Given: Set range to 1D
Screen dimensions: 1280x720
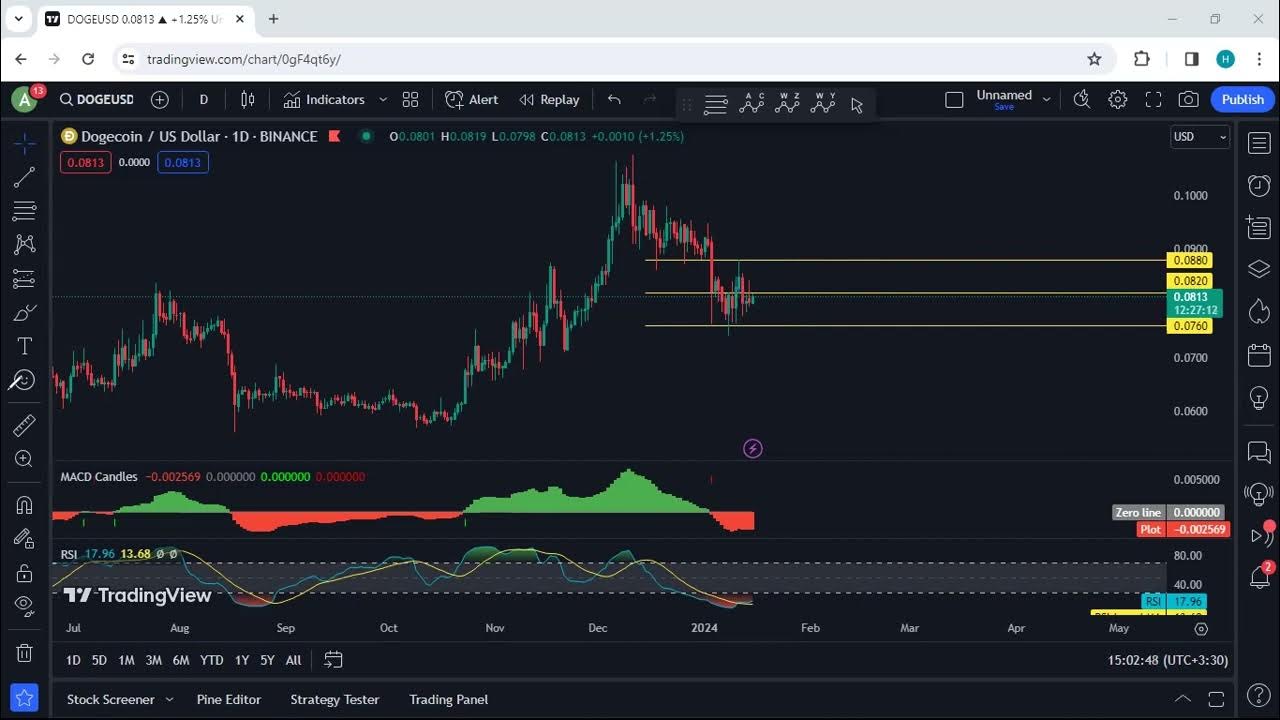Looking at the screenshot, I should pyautogui.click(x=73, y=660).
